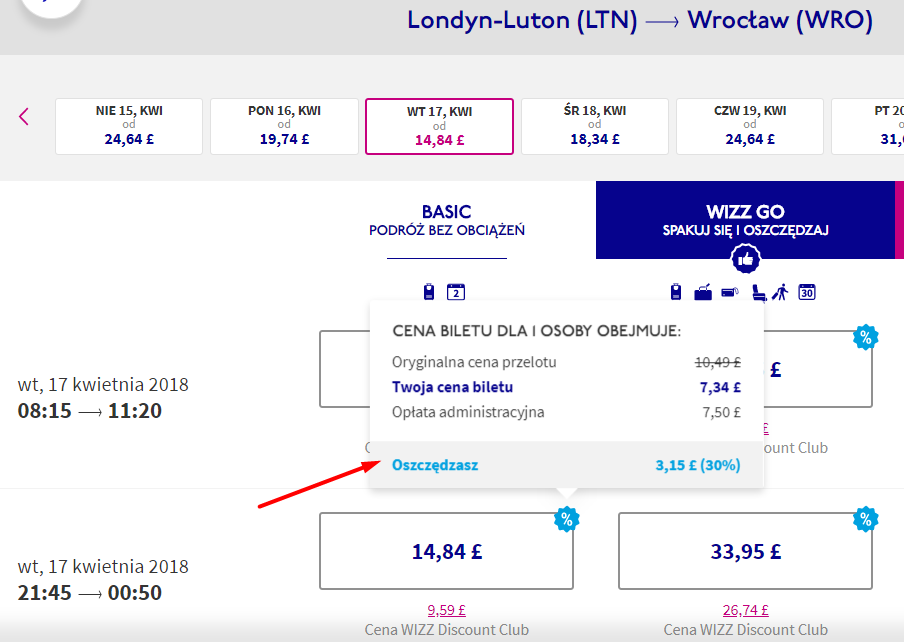Click priority boarding traveler icon

[x=781, y=292]
